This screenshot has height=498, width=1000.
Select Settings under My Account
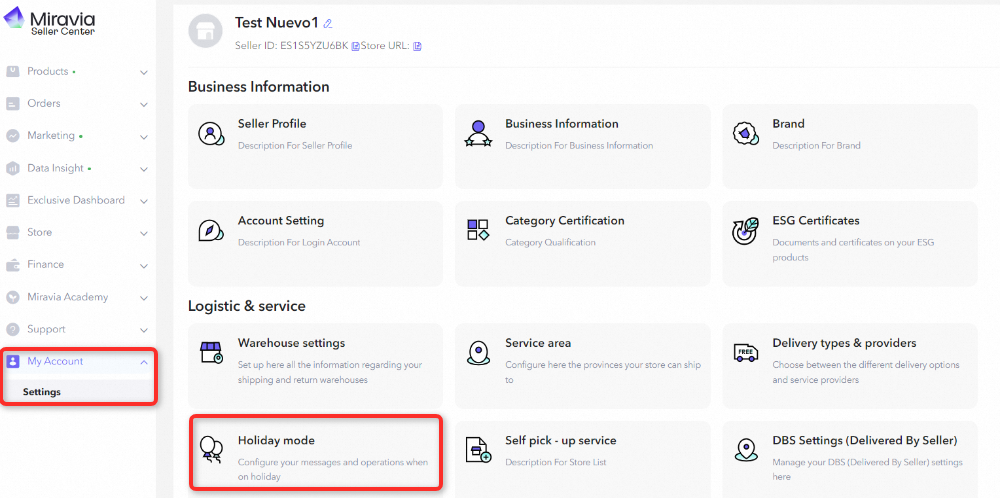pyautogui.click(x=42, y=392)
